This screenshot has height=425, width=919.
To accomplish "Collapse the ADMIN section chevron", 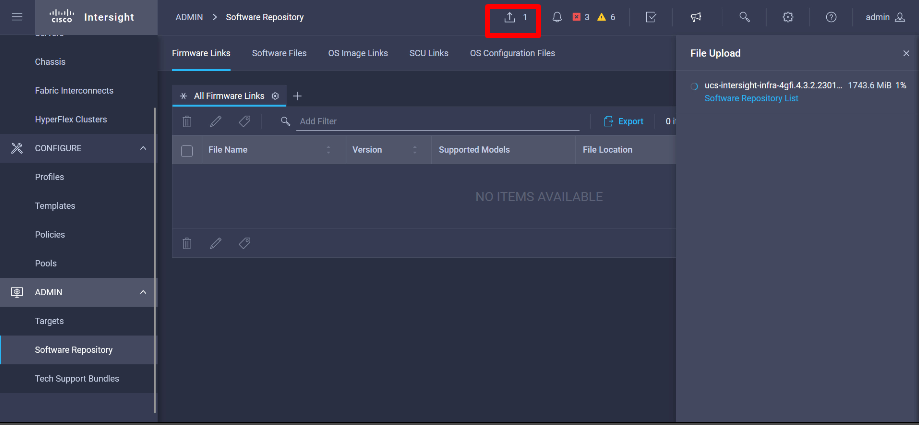I will click(x=143, y=292).
